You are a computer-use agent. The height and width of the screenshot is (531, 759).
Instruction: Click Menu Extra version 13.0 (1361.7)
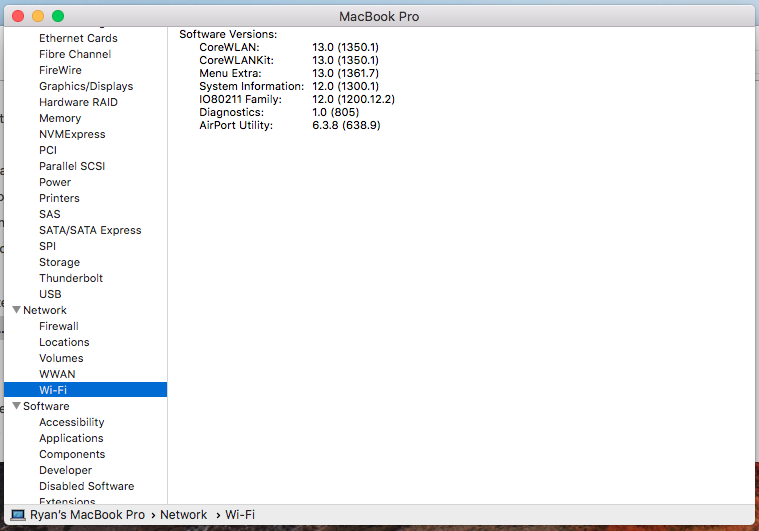346,73
